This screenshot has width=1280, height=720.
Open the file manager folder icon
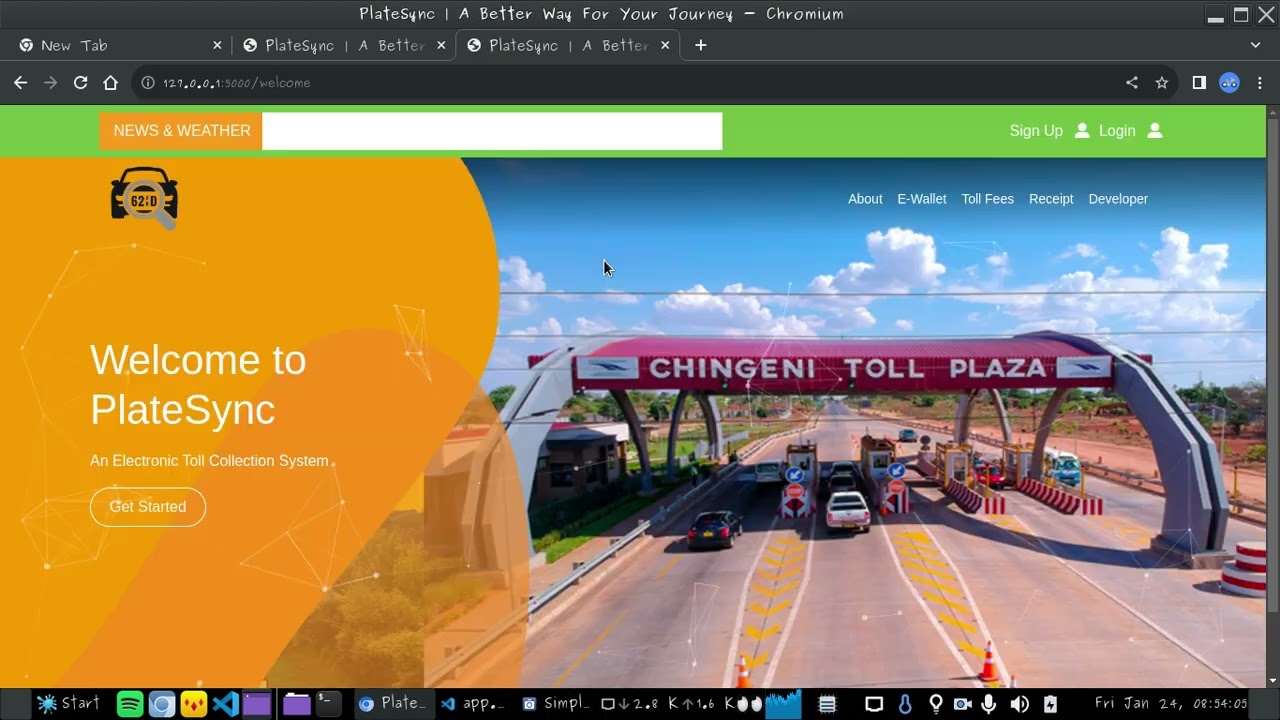tap(297, 704)
